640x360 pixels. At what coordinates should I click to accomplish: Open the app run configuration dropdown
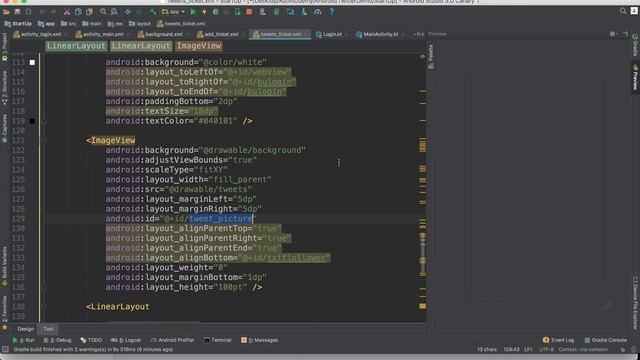[173, 12]
